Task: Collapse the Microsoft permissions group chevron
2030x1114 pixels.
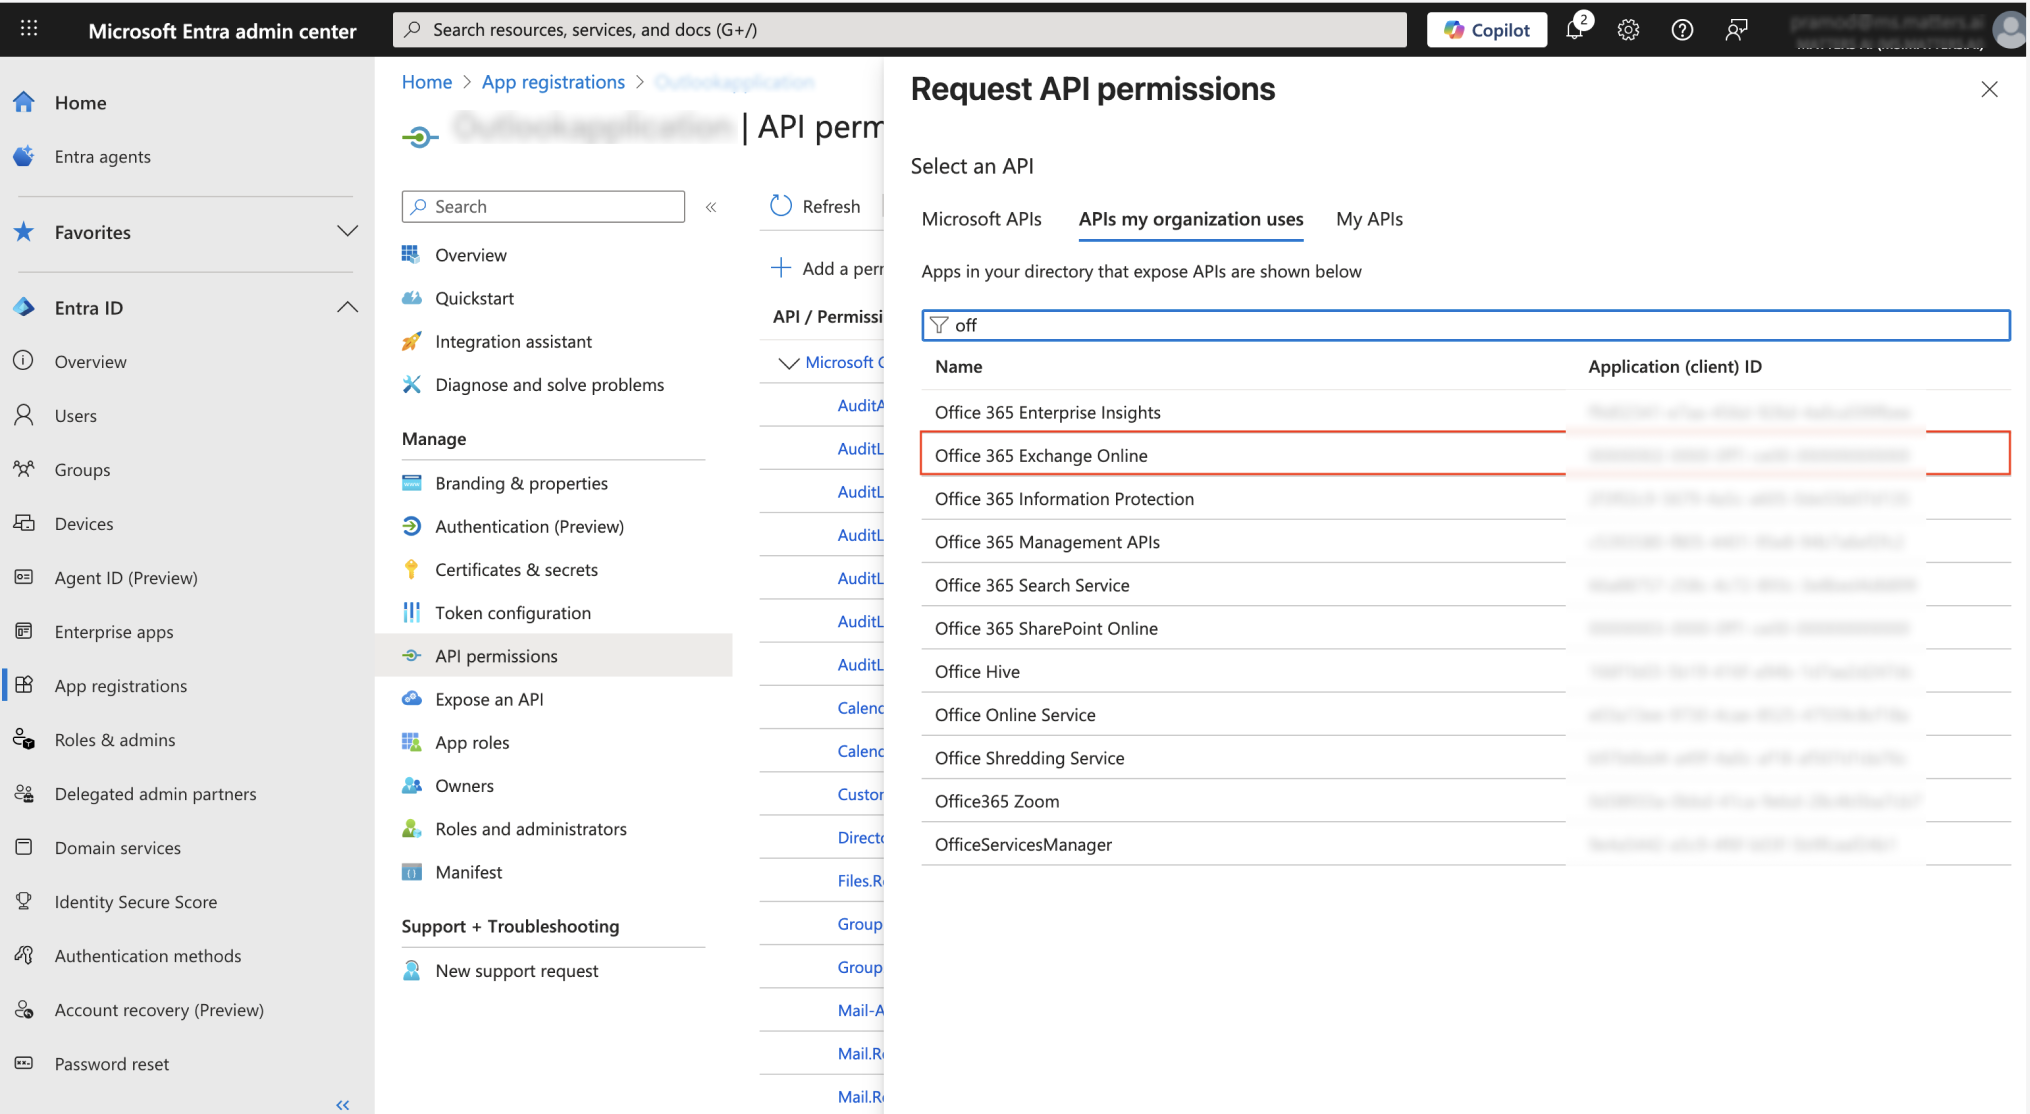Action: pyautogui.click(x=789, y=363)
